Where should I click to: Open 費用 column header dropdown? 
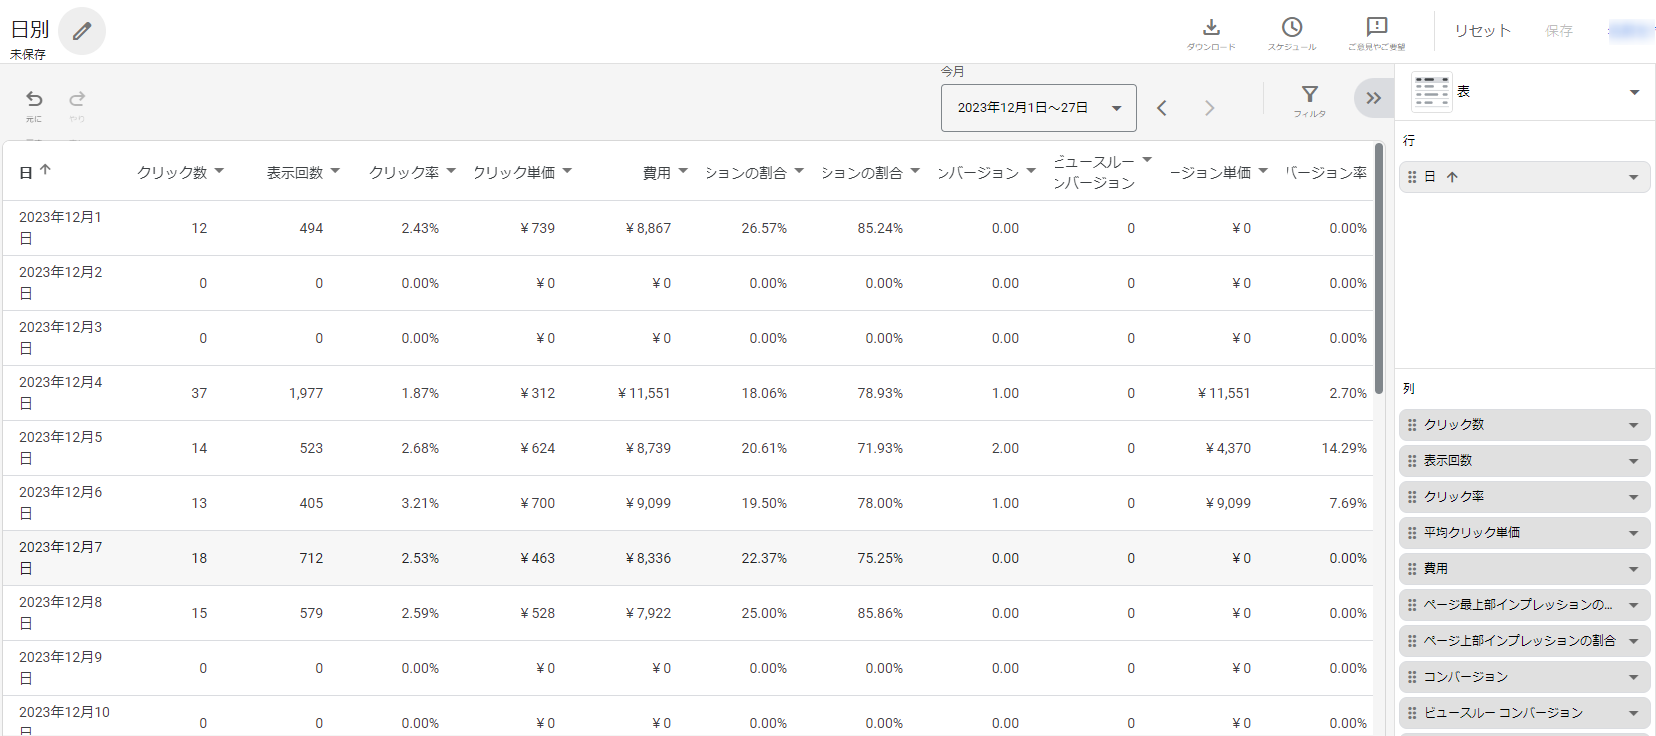[x=683, y=171]
